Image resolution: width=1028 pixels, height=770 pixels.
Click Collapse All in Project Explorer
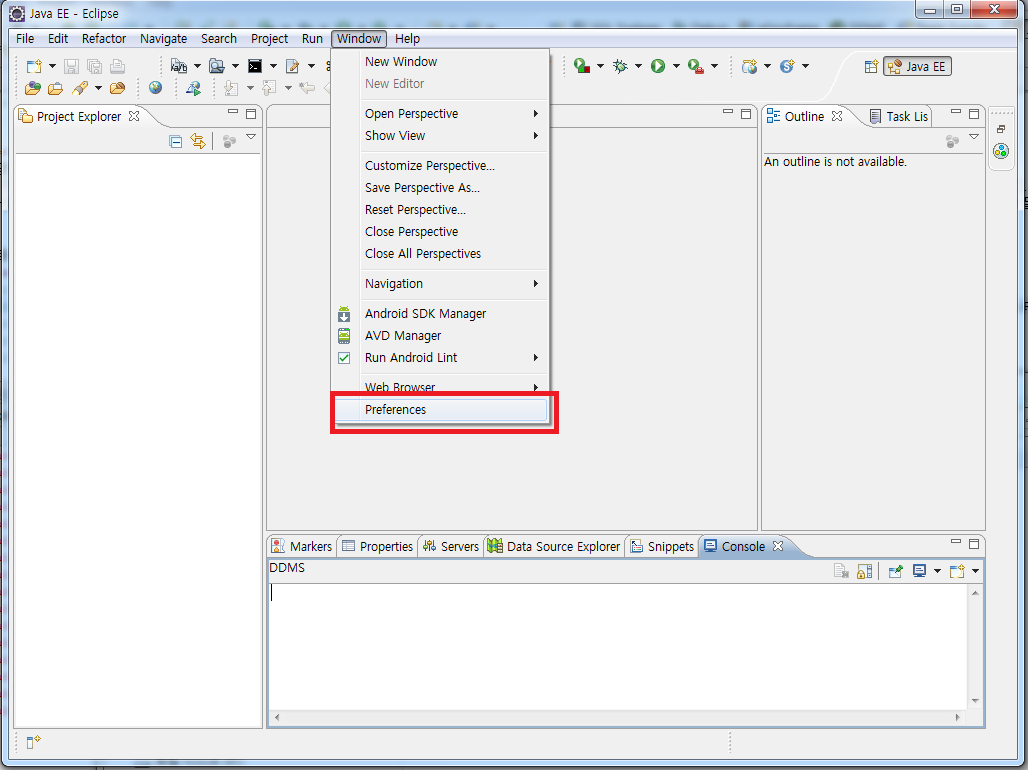point(176,142)
